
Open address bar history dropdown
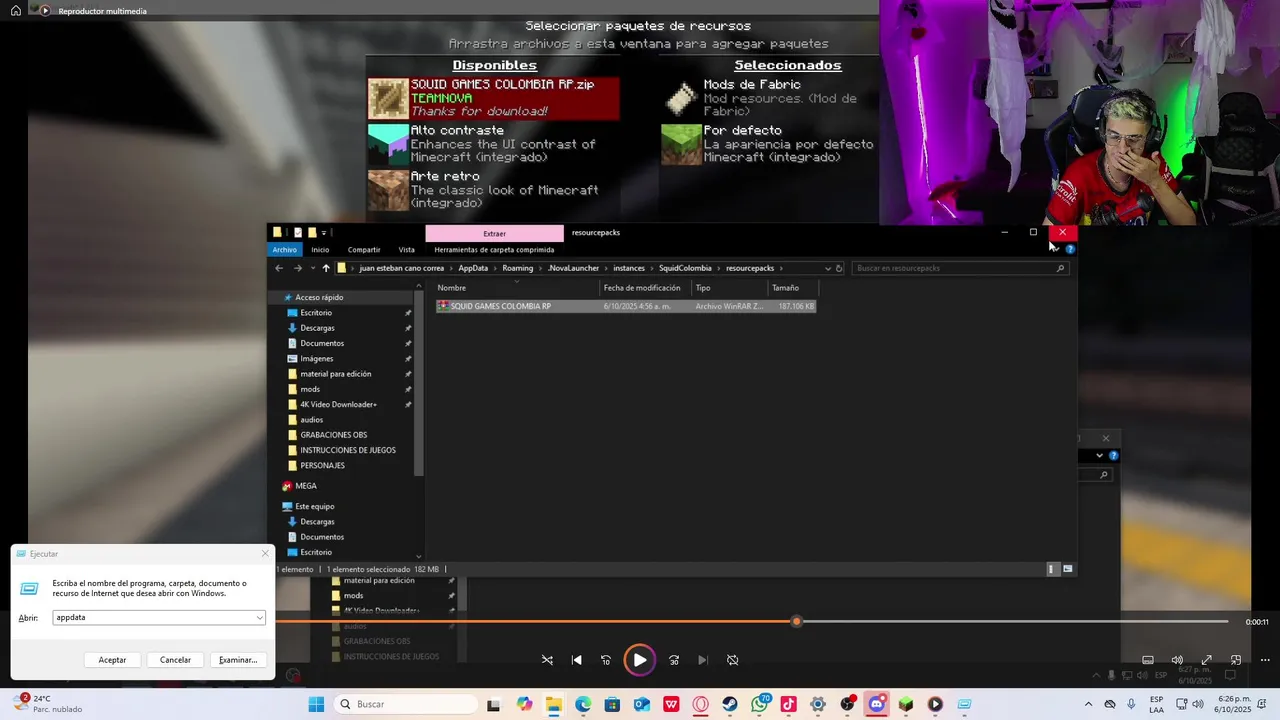tap(827, 268)
